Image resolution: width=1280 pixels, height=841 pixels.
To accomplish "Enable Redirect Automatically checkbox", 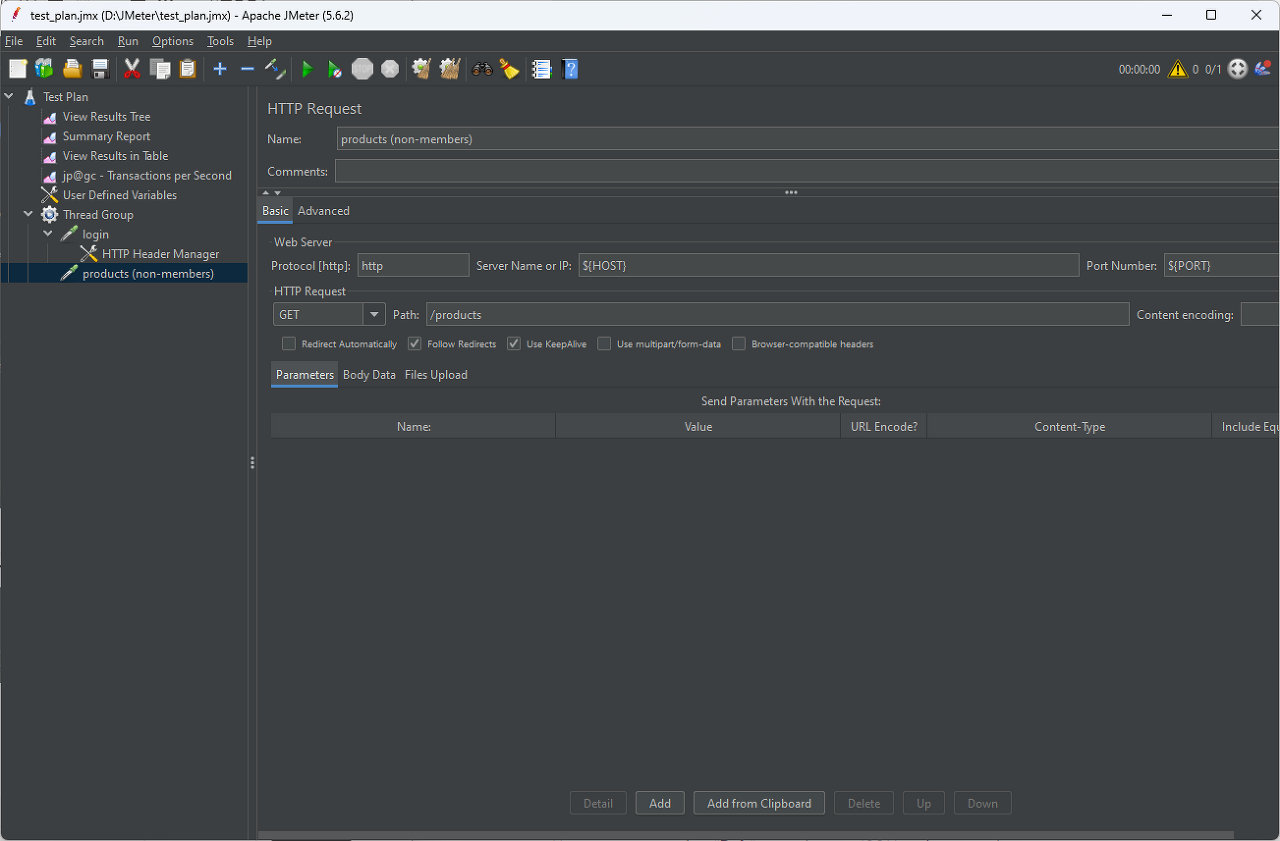I will point(289,344).
